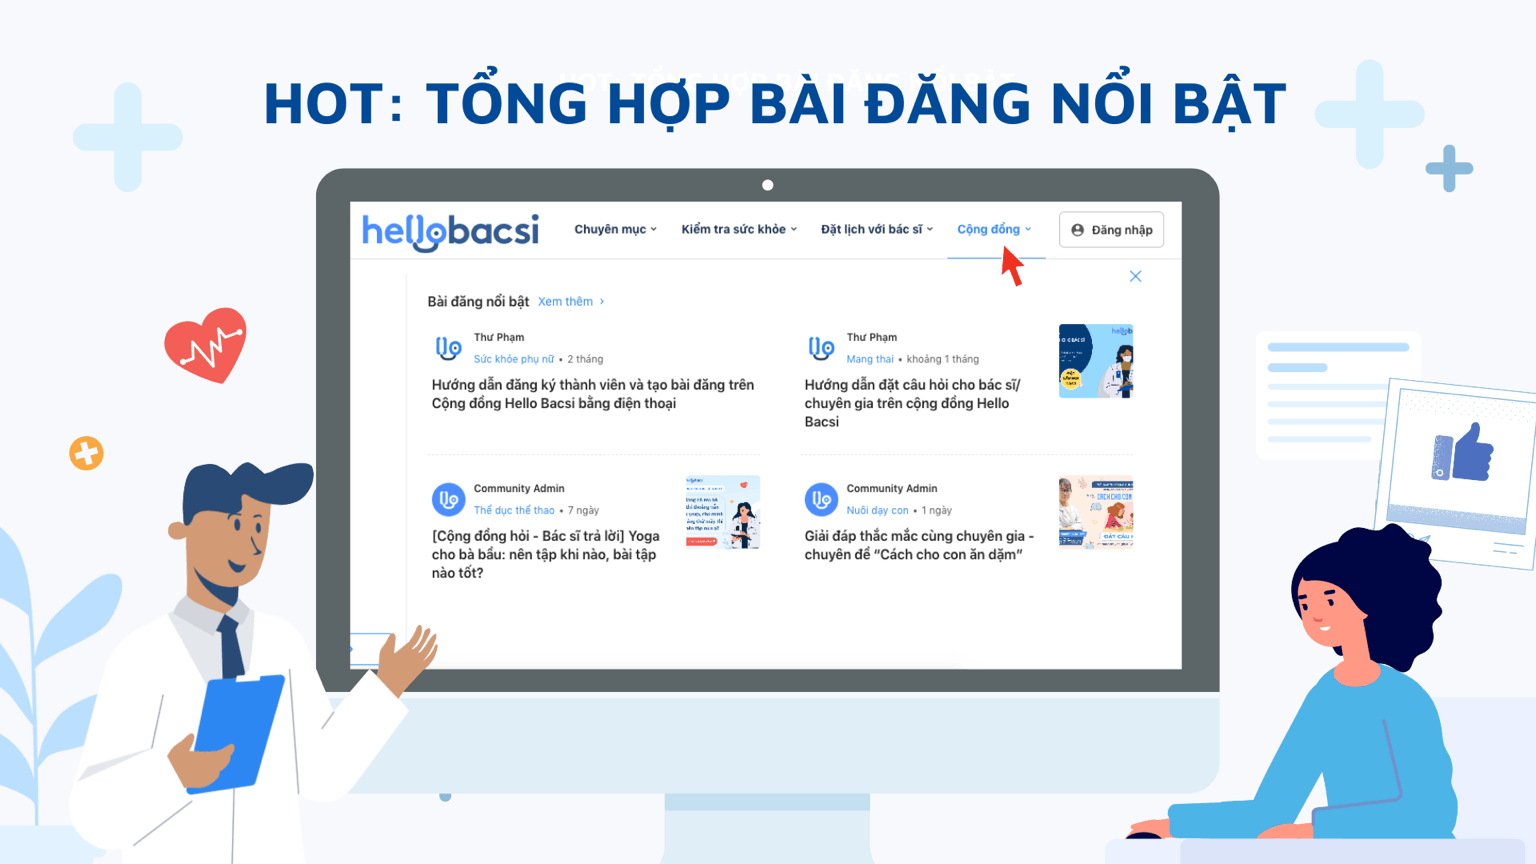Open the Cộng đồng menu
1536x864 pixels.
click(x=994, y=229)
